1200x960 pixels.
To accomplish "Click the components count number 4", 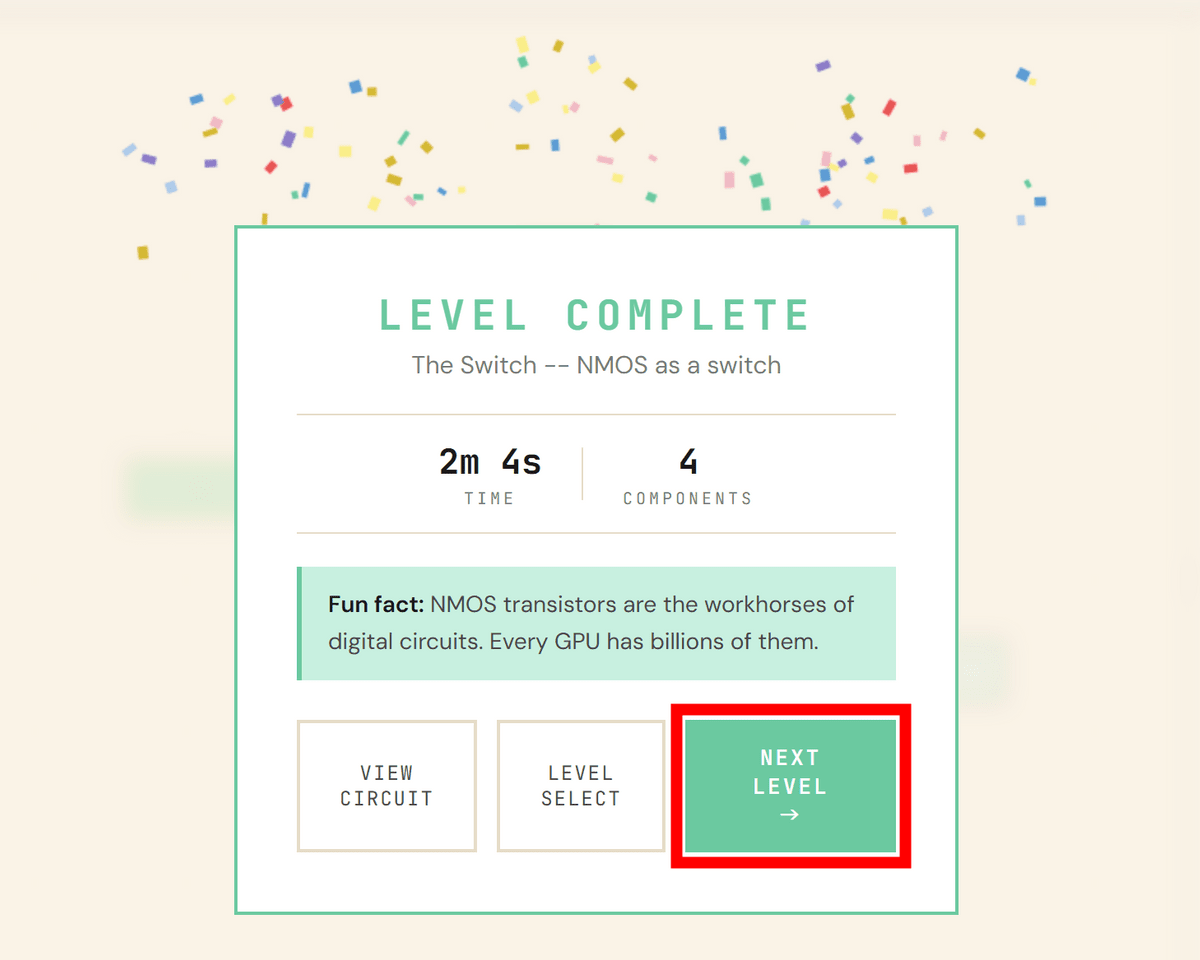I will 688,462.
